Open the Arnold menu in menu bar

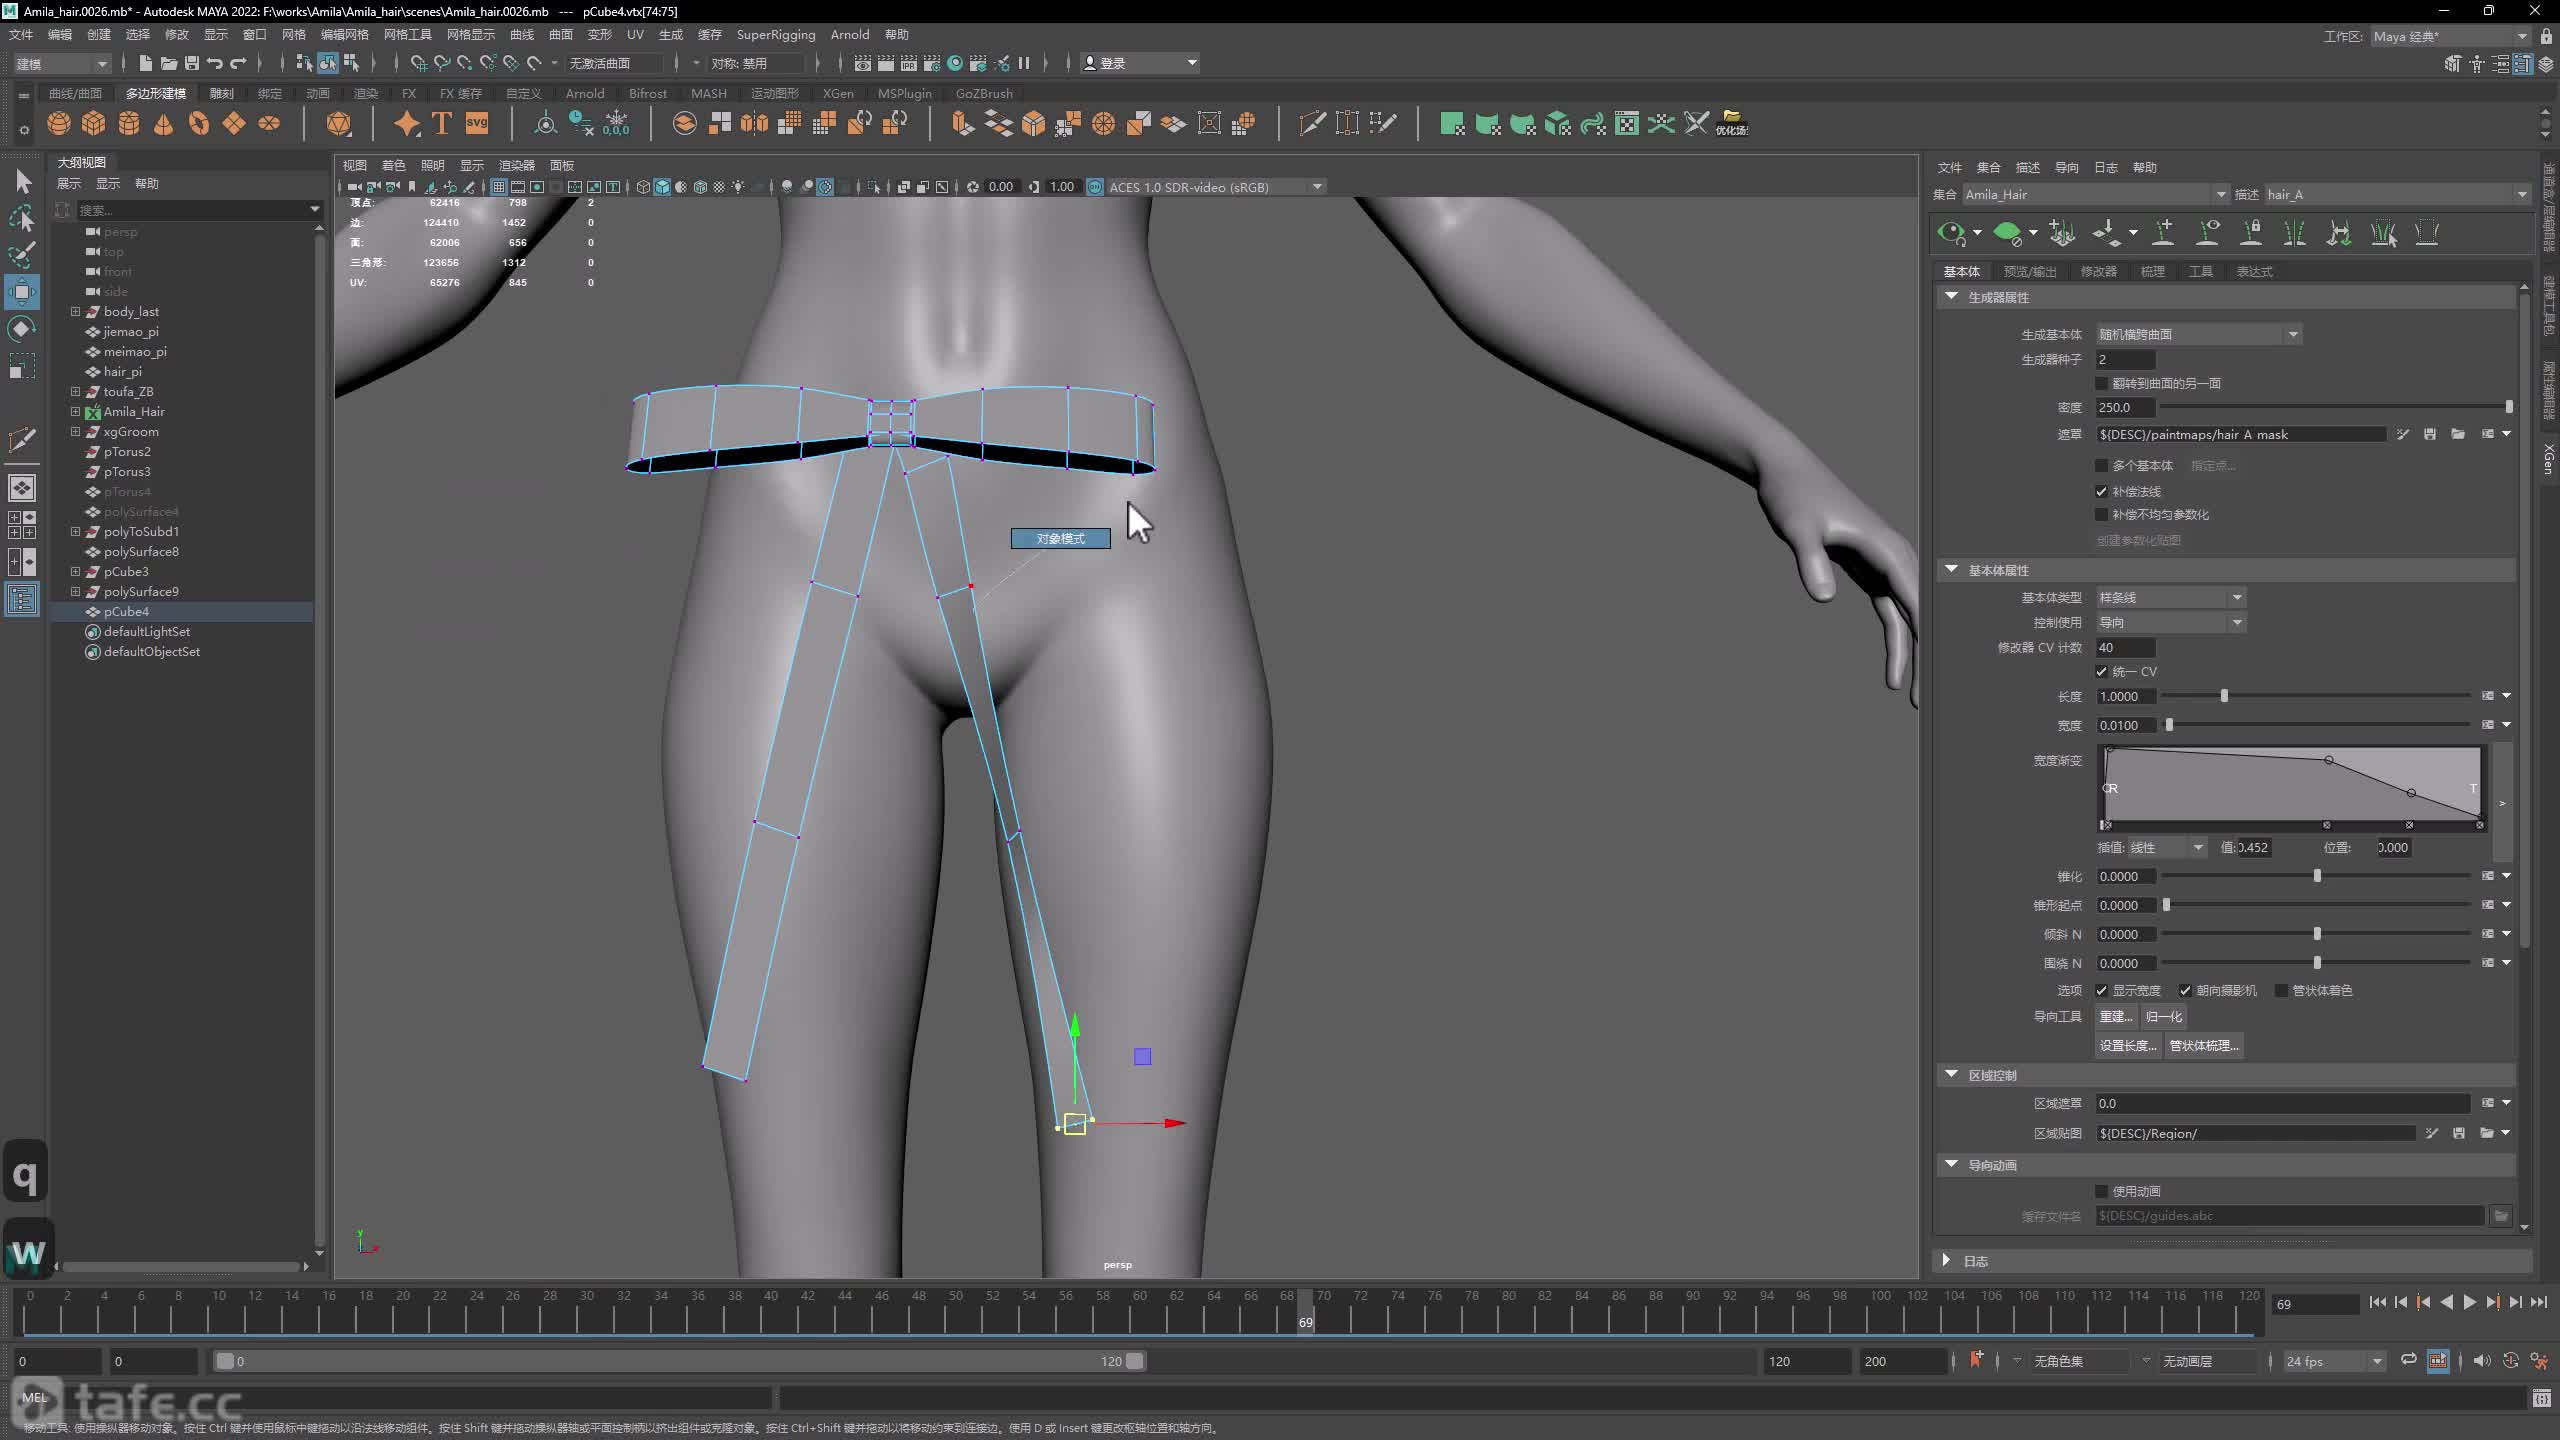point(850,34)
